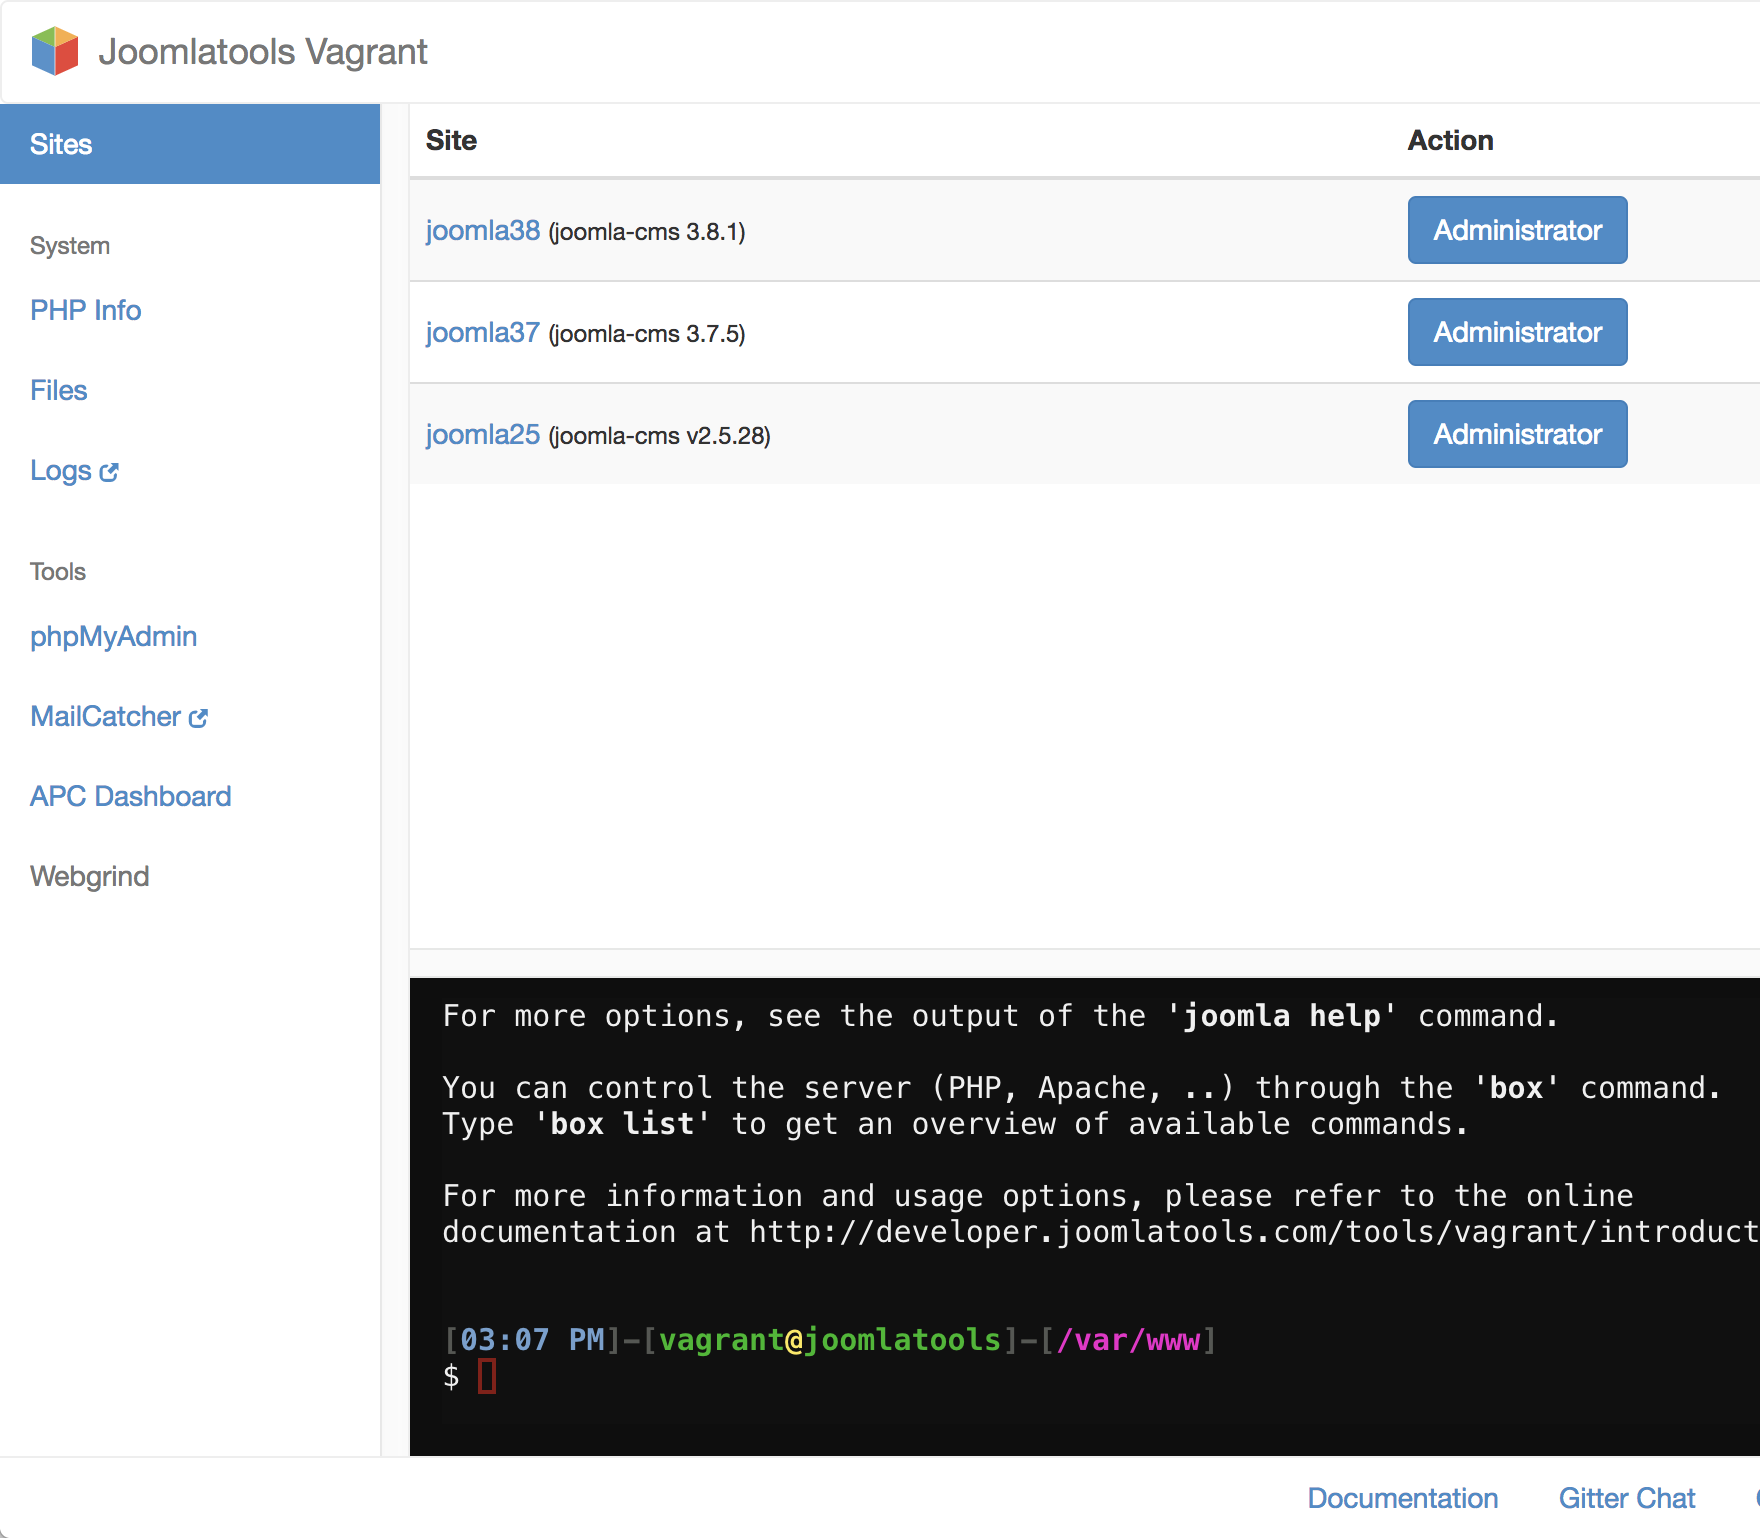
Task: Click Administrator button for joomla37
Action: [1517, 332]
